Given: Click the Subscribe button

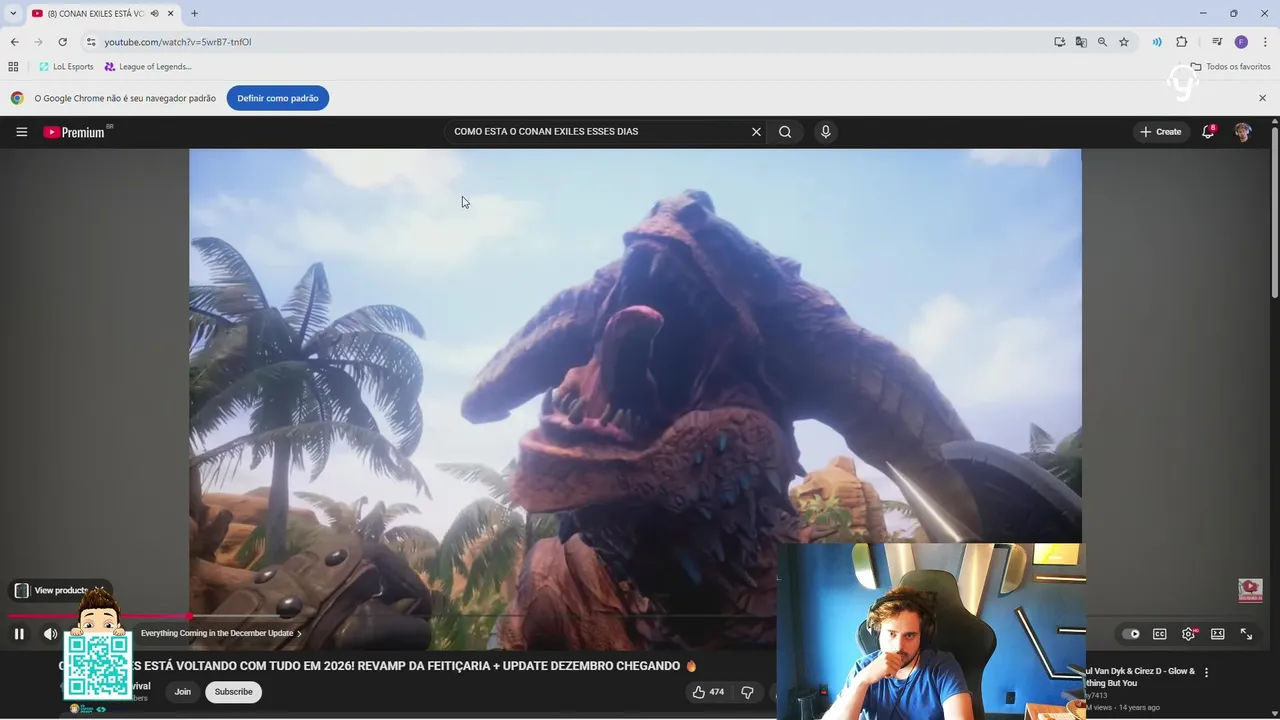Looking at the screenshot, I should click(233, 692).
